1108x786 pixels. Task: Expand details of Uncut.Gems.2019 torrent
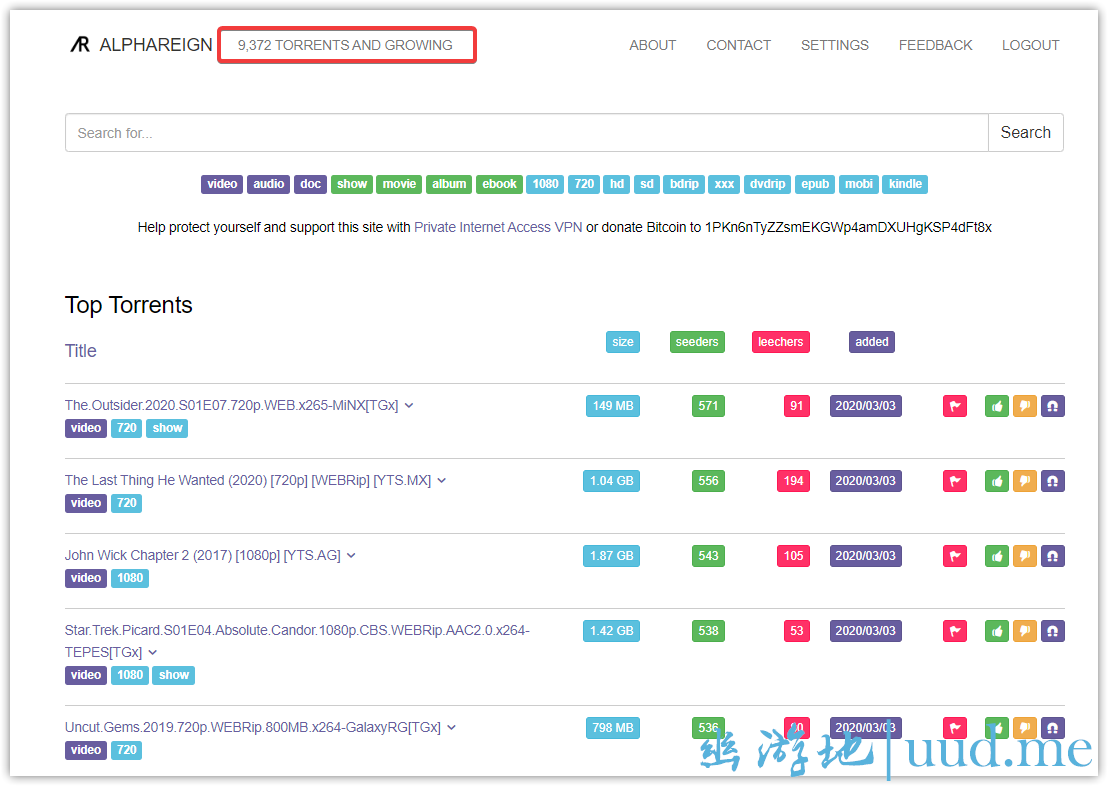[452, 727]
